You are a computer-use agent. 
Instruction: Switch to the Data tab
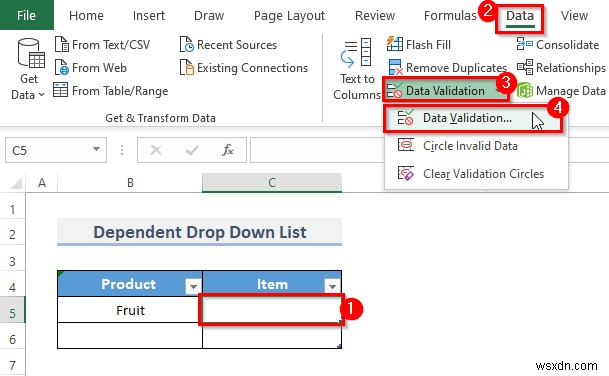click(x=520, y=16)
